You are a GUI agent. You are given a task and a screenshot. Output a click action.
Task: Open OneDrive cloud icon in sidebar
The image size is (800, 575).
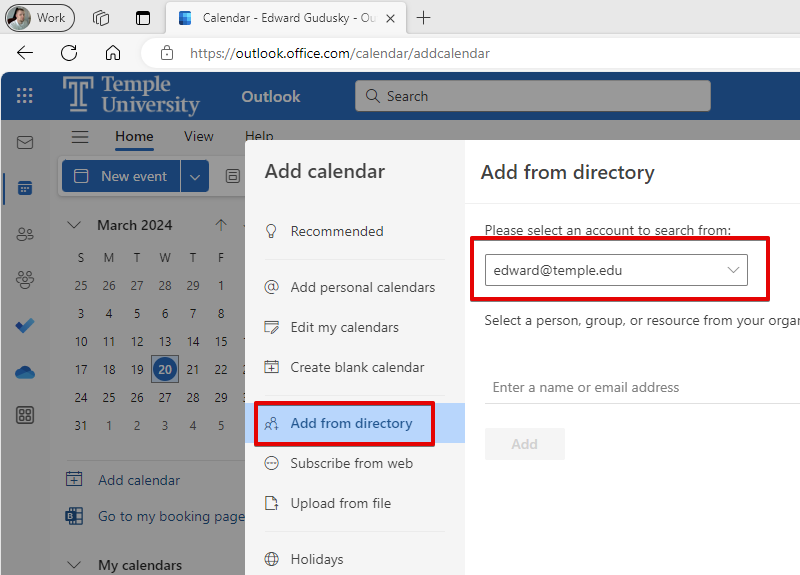pos(24,373)
